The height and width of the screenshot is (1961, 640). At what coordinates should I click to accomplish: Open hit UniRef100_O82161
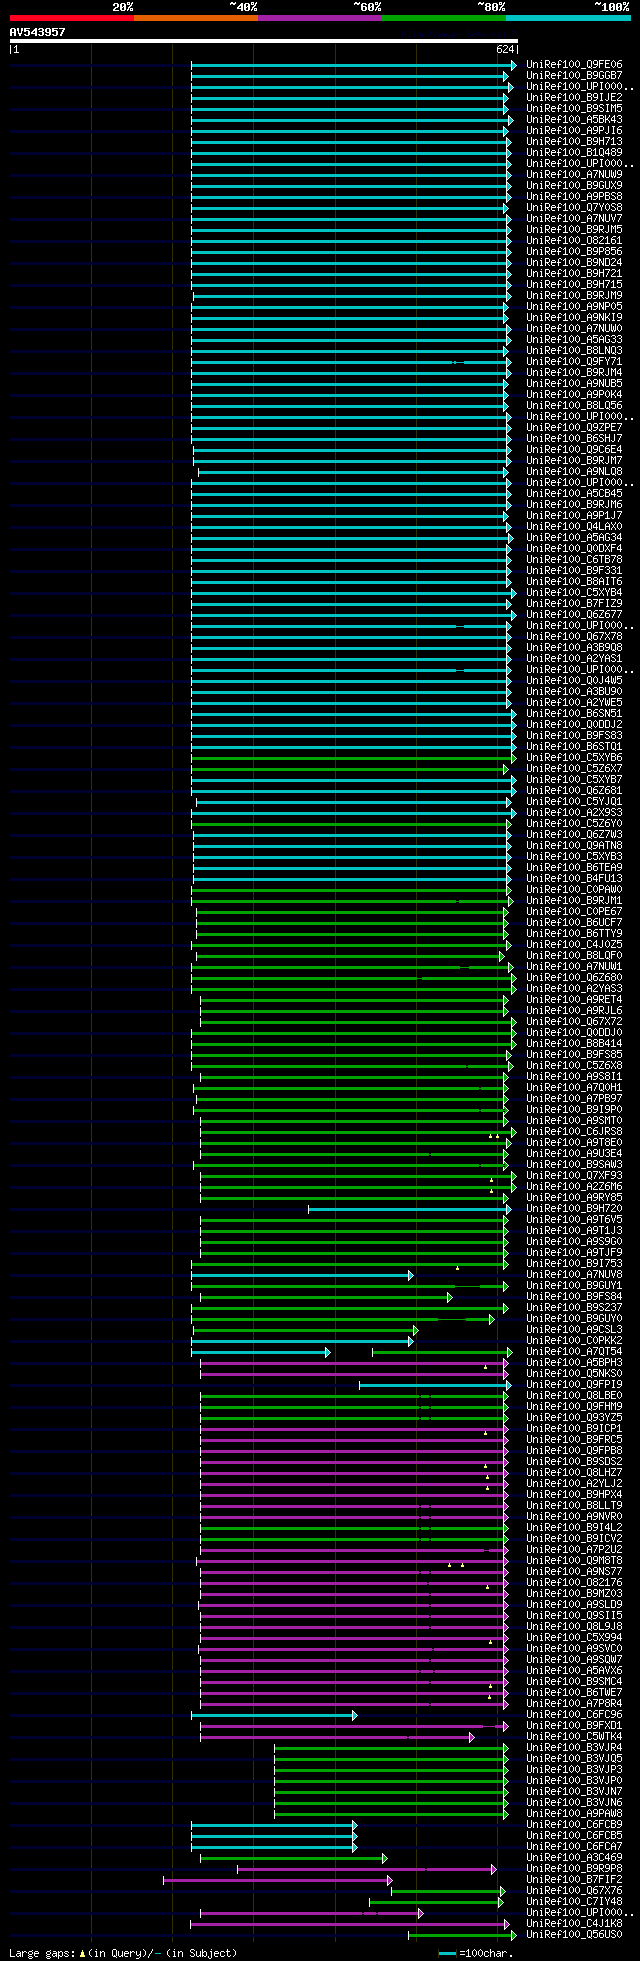point(574,241)
